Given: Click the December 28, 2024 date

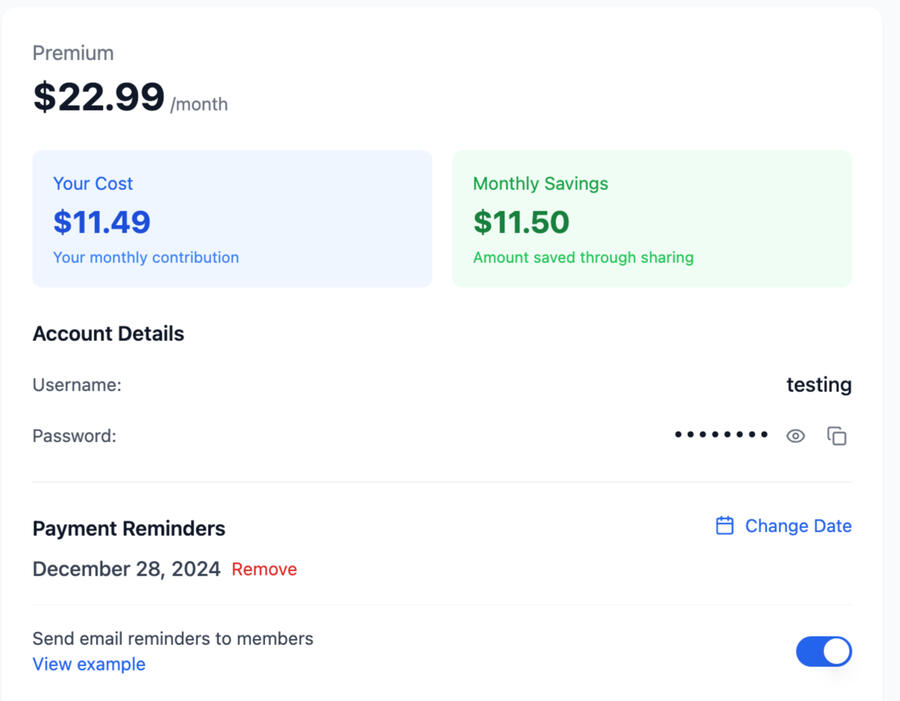Looking at the screenshot, I should point(126,569).
